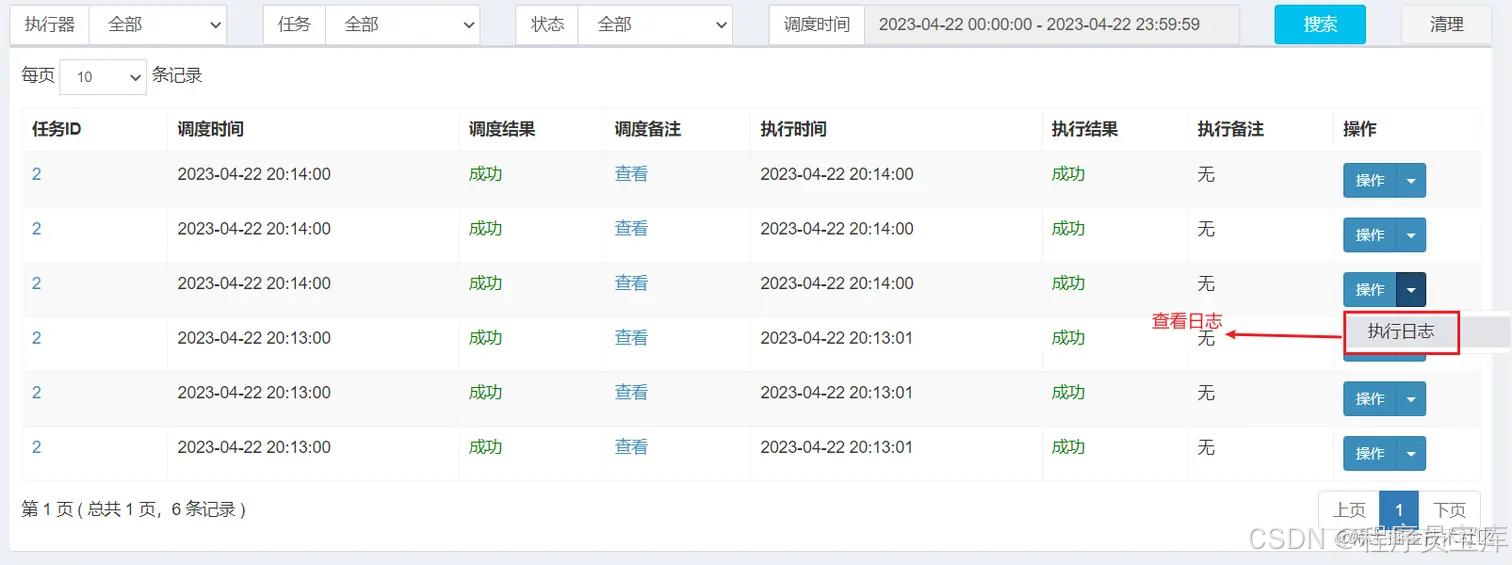Open the task ID 2 link in the fourth row
Viewport: 1512px width, 565px height.
pyautogui.click(x=37, y=338)
